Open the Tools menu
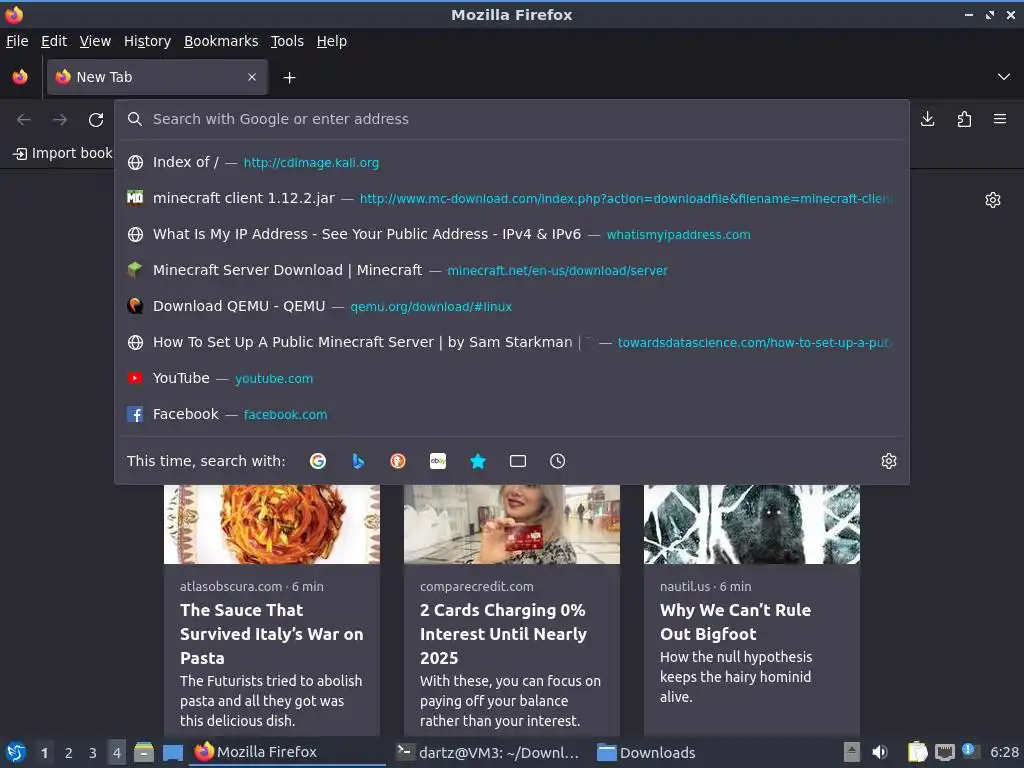The width and height of the screenshot is (1024, 768). point(287,41)
